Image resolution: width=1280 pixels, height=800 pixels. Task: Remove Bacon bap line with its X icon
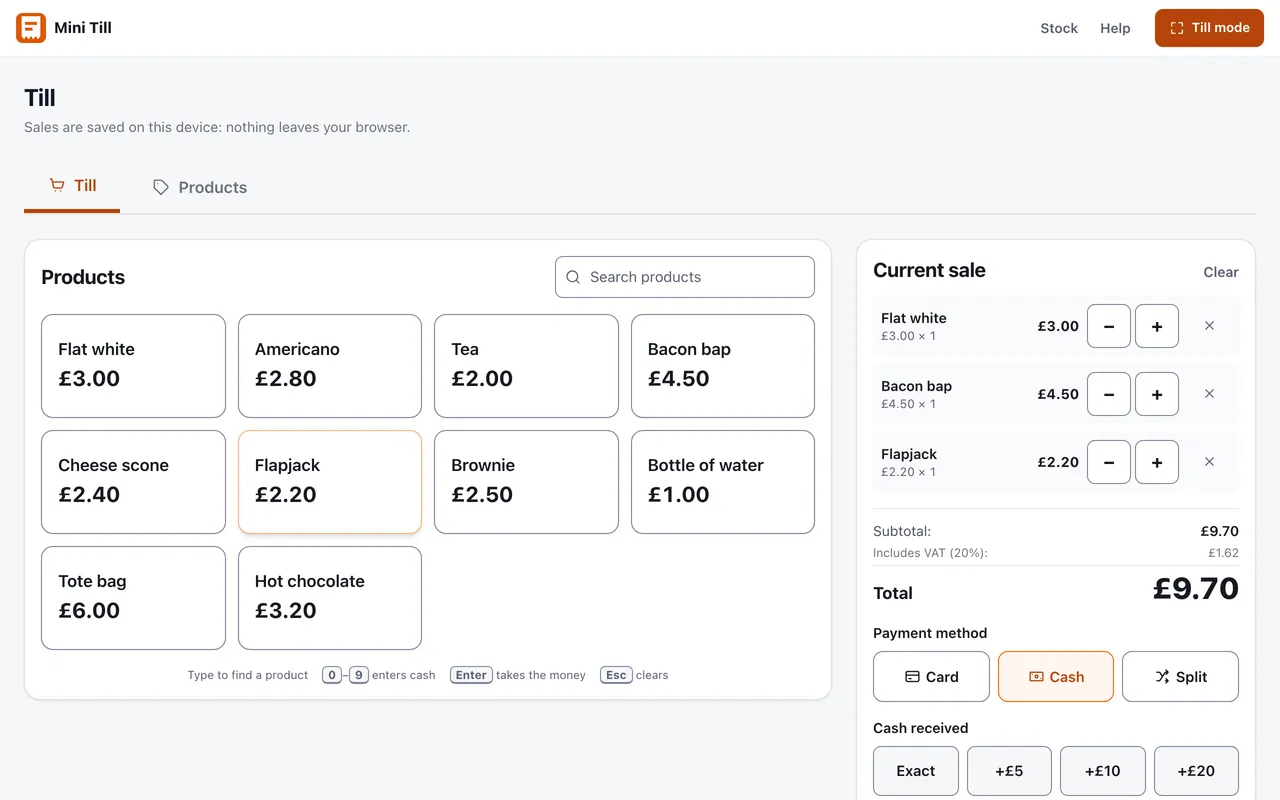pyautogui.click(x=1209, y=394)
